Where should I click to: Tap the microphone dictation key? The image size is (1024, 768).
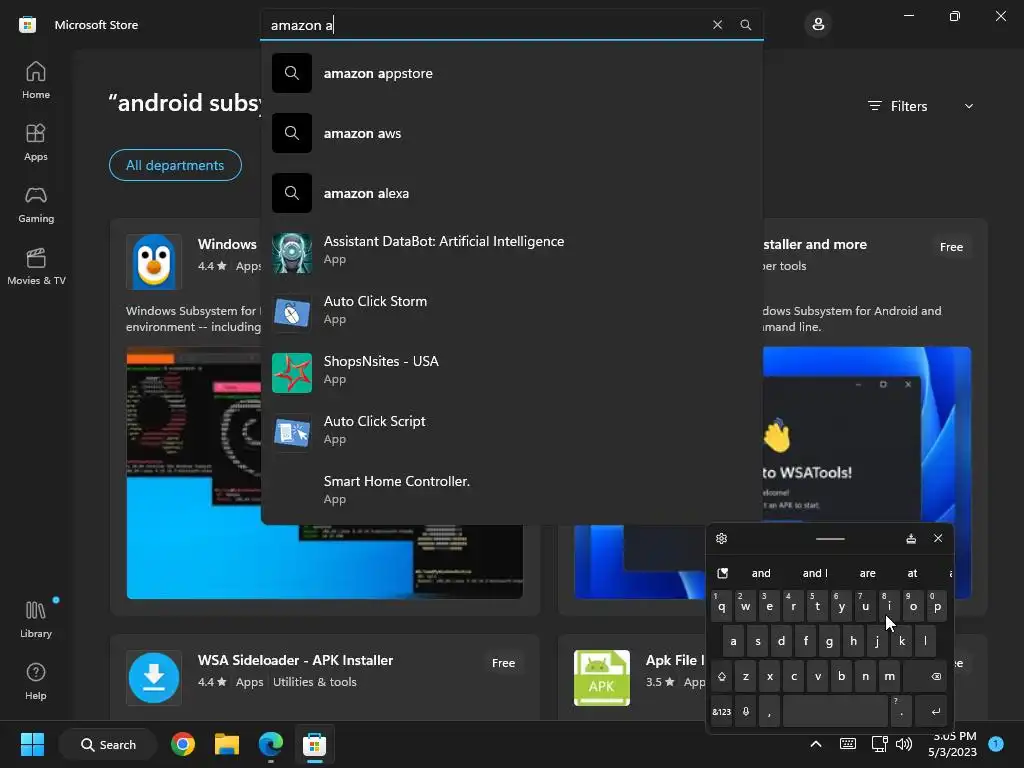[745, 711]
